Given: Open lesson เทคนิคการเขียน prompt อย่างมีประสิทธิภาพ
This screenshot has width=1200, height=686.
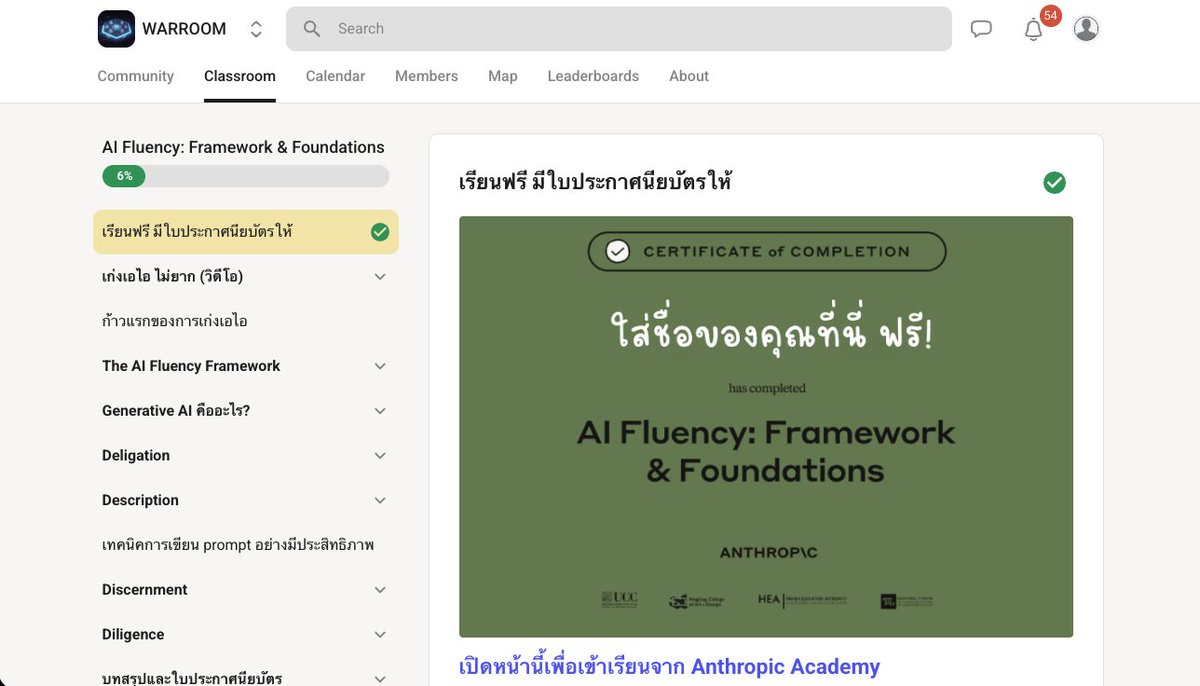Looking at the screenshot, I should coord(238,545).
